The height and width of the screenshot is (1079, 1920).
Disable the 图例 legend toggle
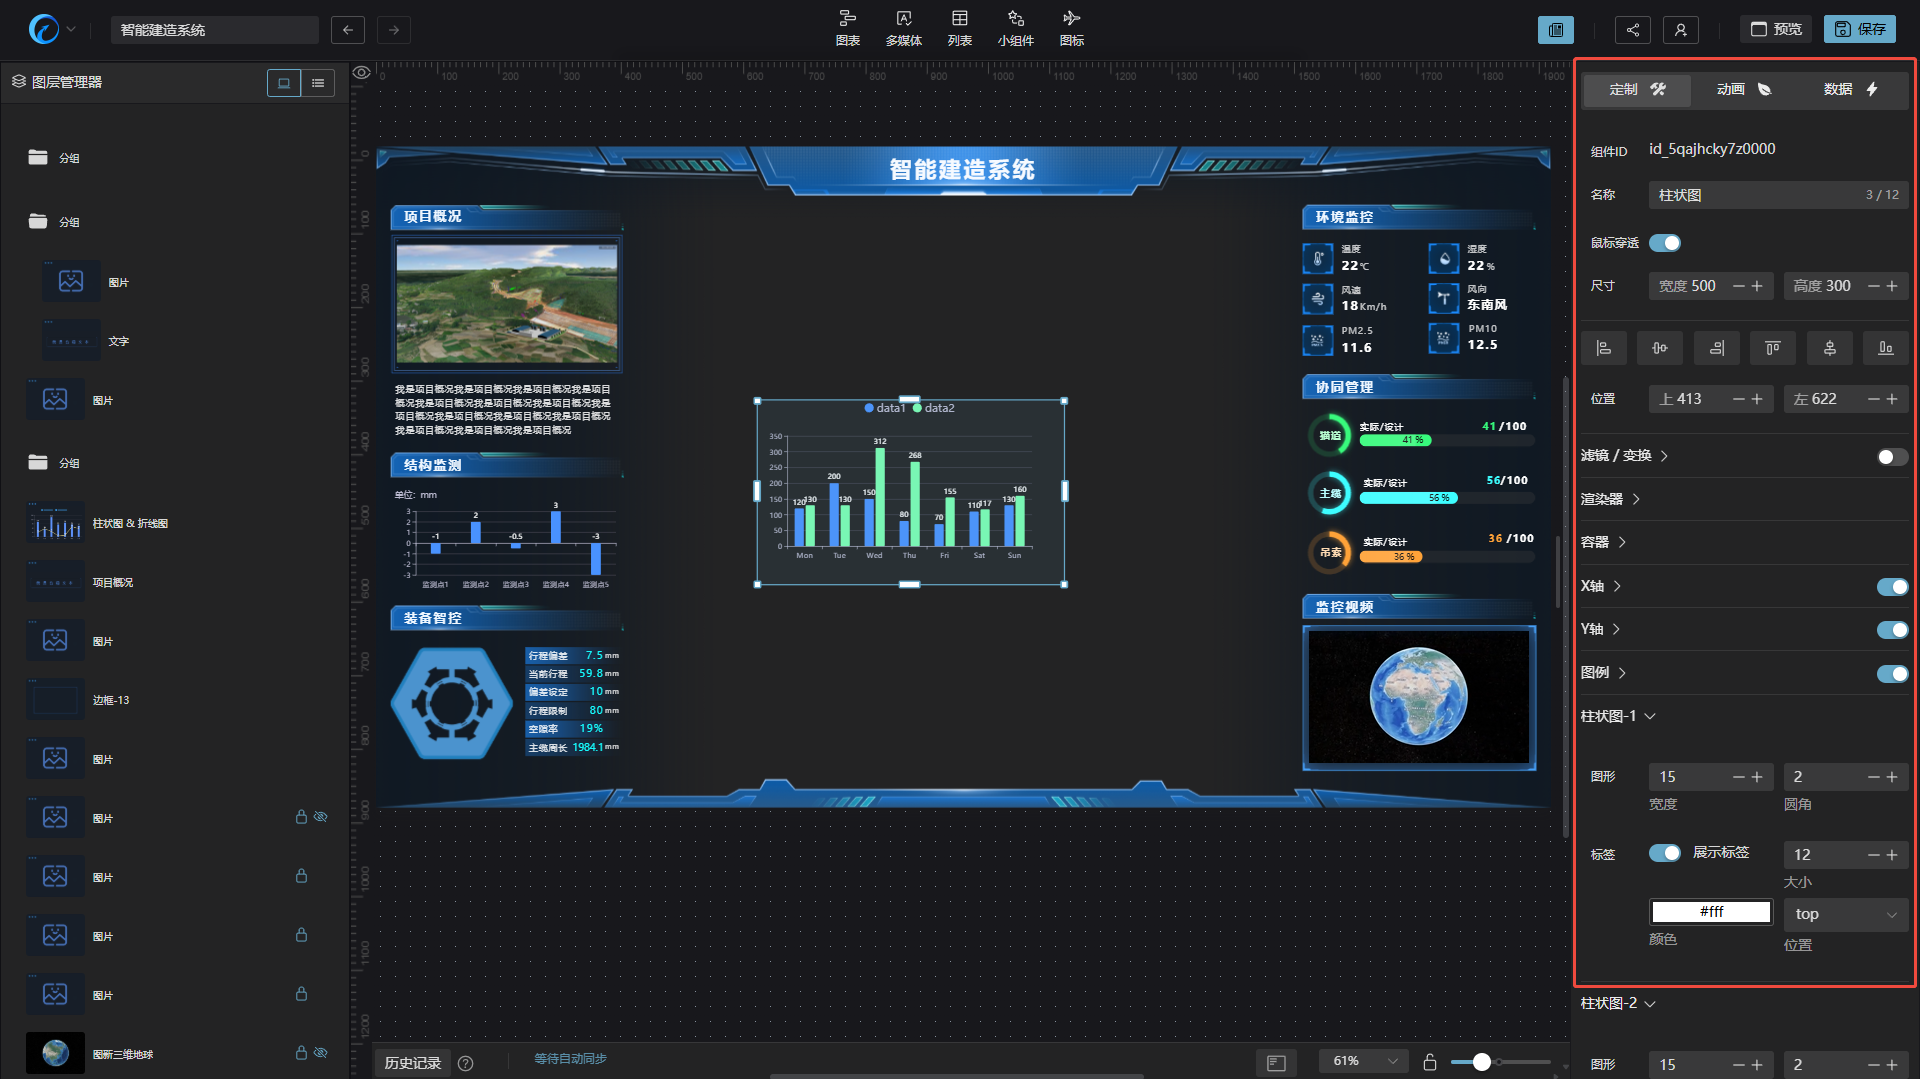(1891, 674)
